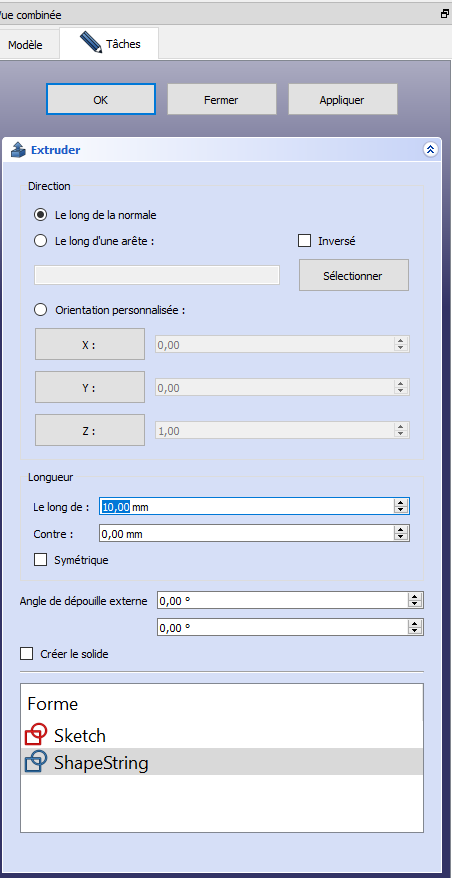Choose "Orientation personnalisée" radio option
Screen dimensions: 452x878
click(40, 310)
